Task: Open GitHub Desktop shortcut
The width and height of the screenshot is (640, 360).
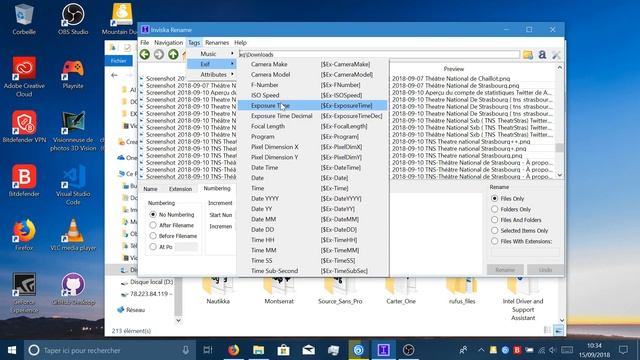Action: (73, 289)
